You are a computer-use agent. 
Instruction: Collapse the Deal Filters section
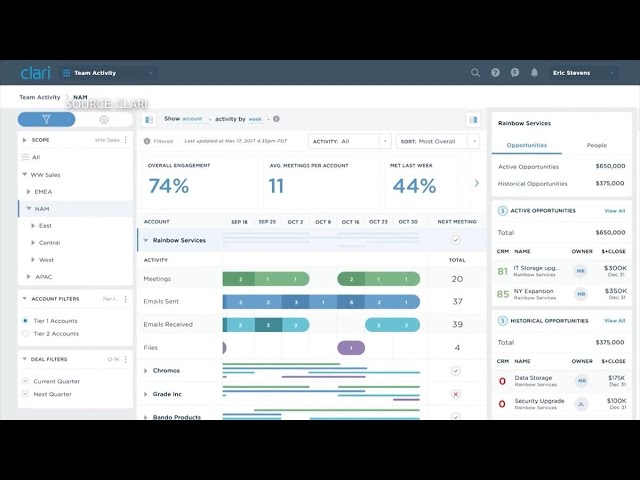coord(24,359)
